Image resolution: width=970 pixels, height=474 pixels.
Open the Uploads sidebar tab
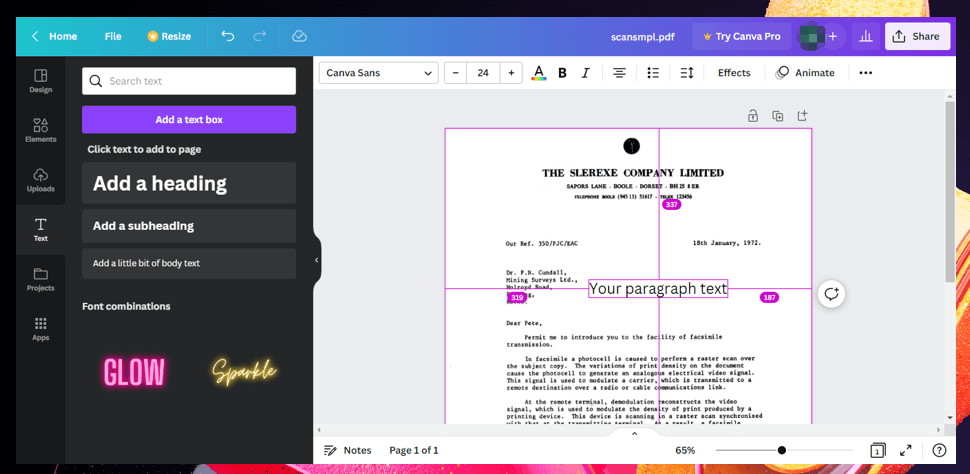41,180
